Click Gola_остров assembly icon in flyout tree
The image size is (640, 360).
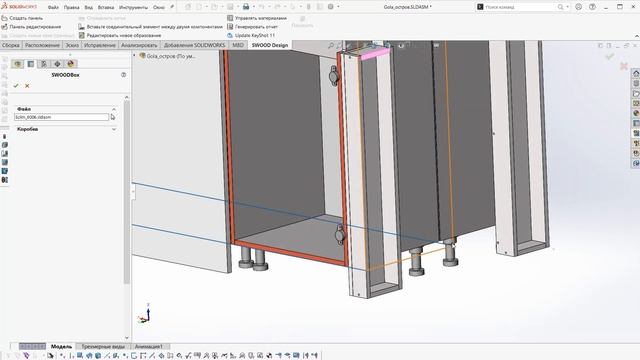coord(142,56)
